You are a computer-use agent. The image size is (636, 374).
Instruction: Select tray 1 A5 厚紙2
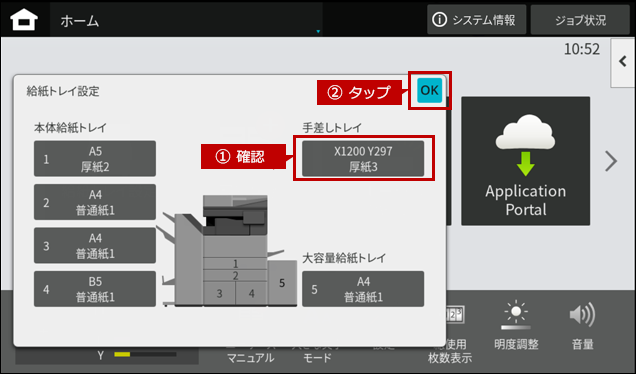coord(95,159)
